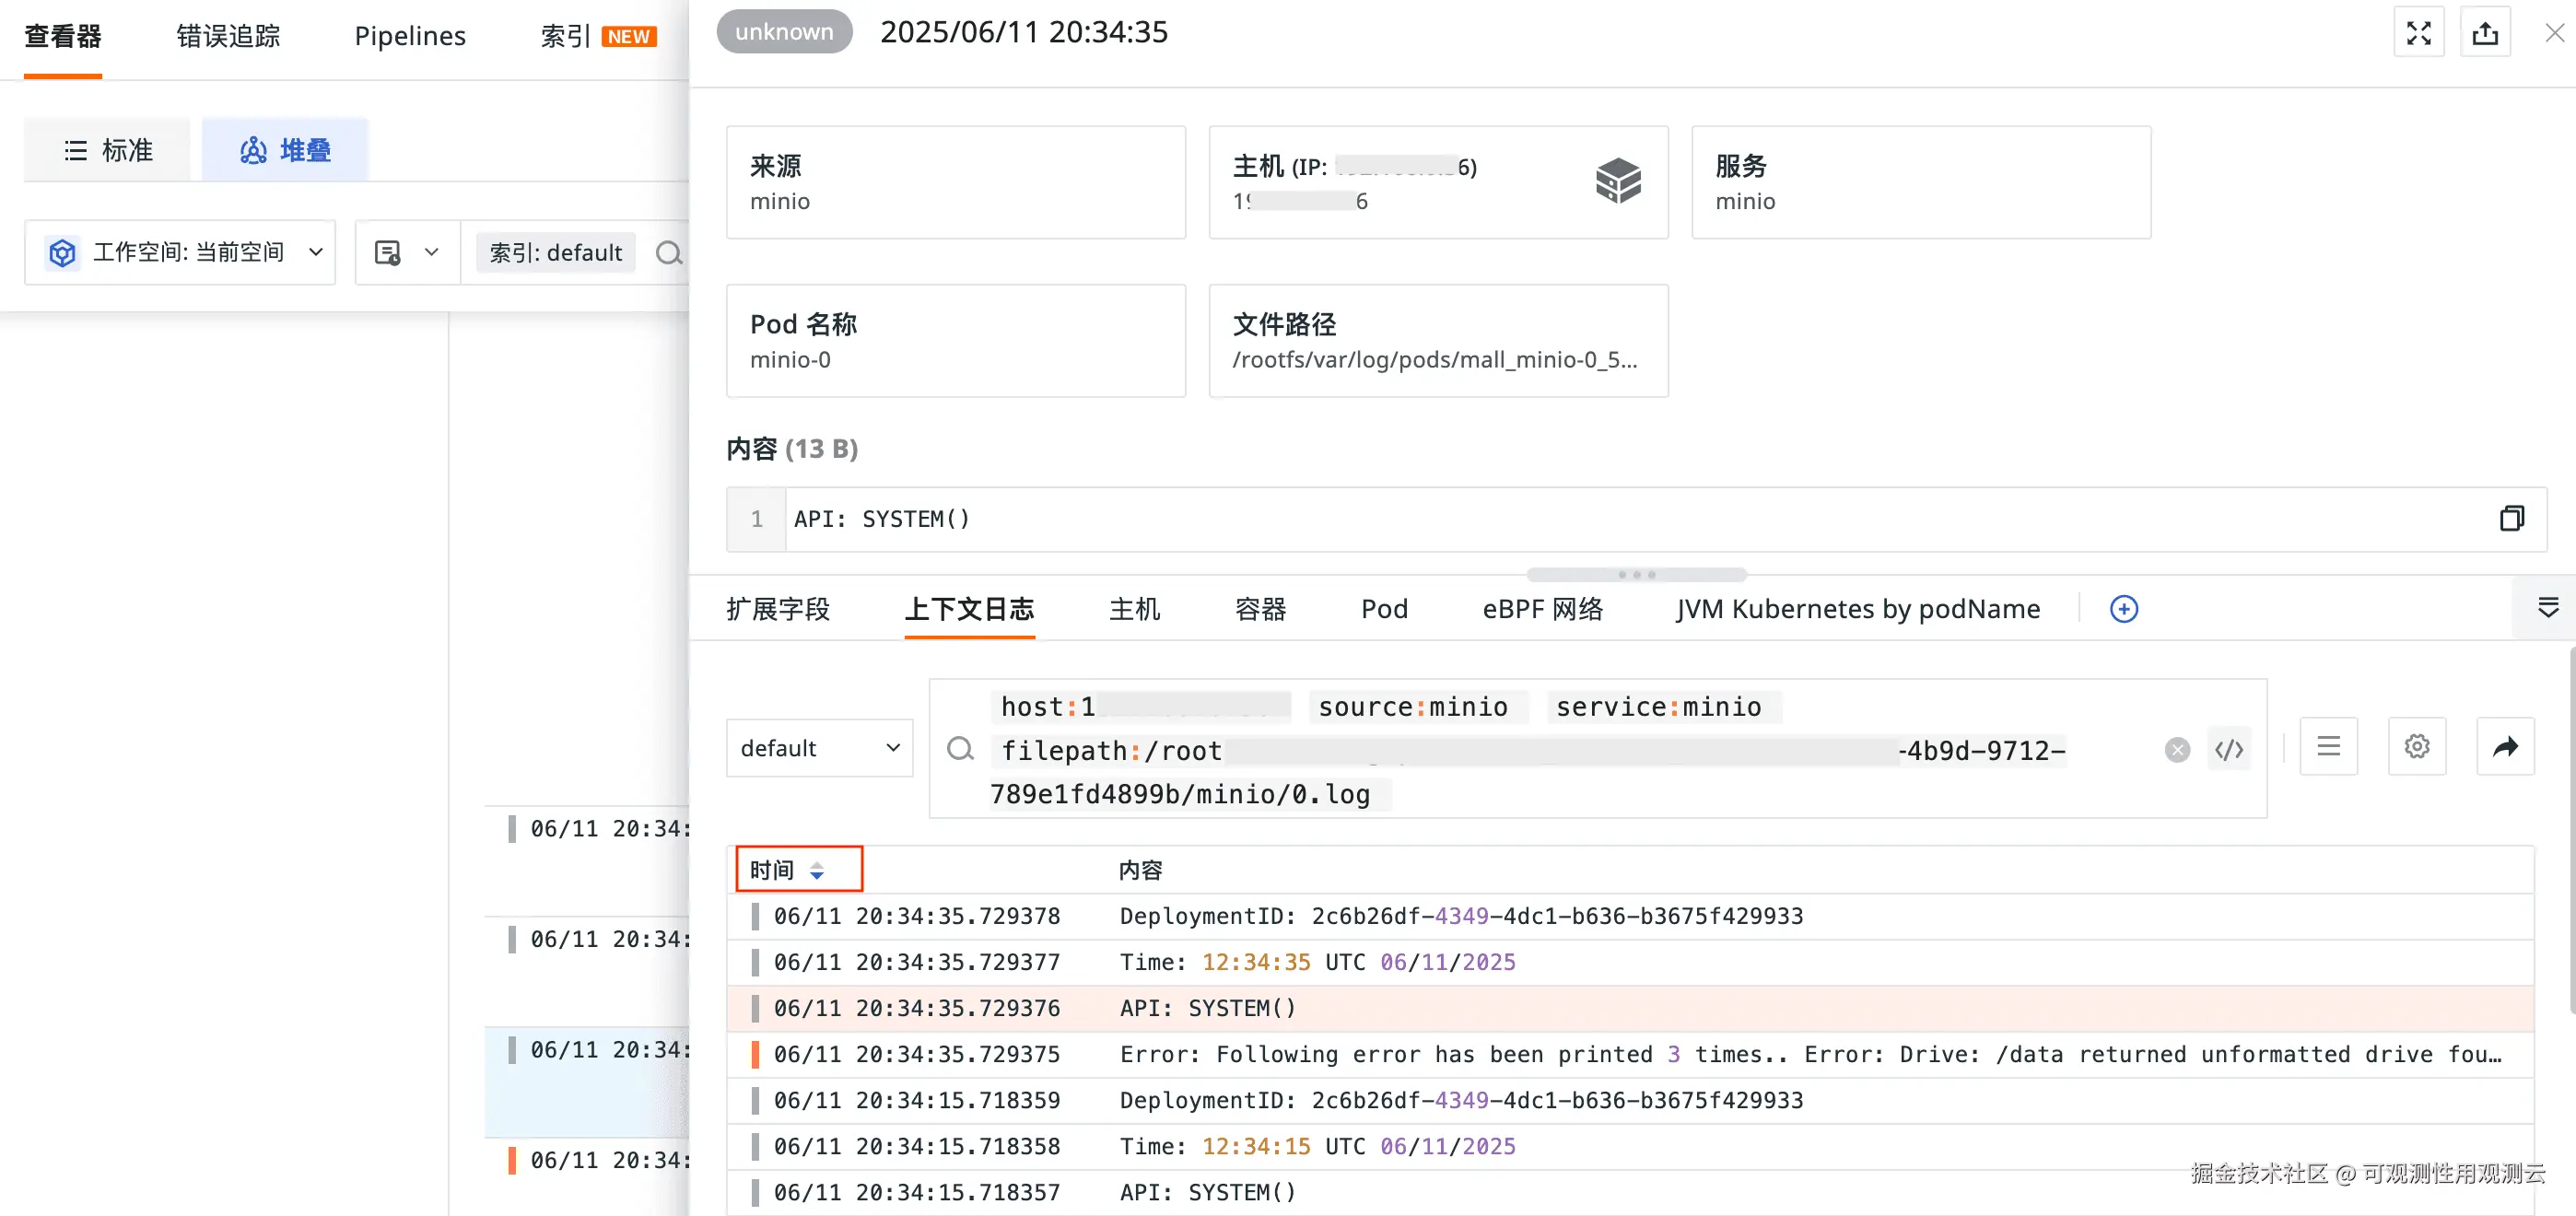Viewport: 2576px width, 1216px height.
Task: Open the 错误追踪 page
Action: 228,36
